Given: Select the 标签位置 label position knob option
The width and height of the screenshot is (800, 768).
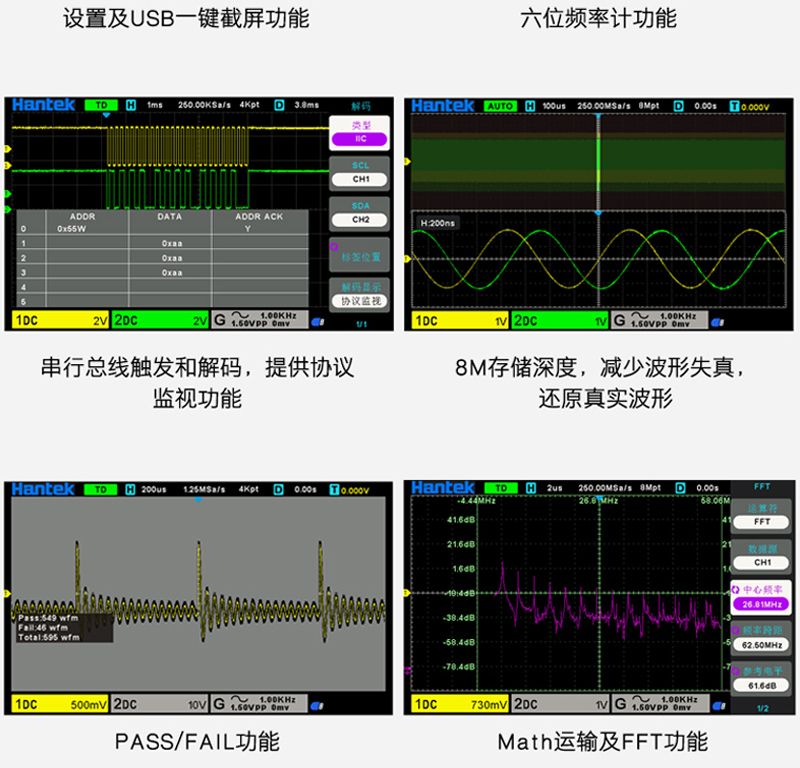Looking at the screenshot, I should (360, 254).
